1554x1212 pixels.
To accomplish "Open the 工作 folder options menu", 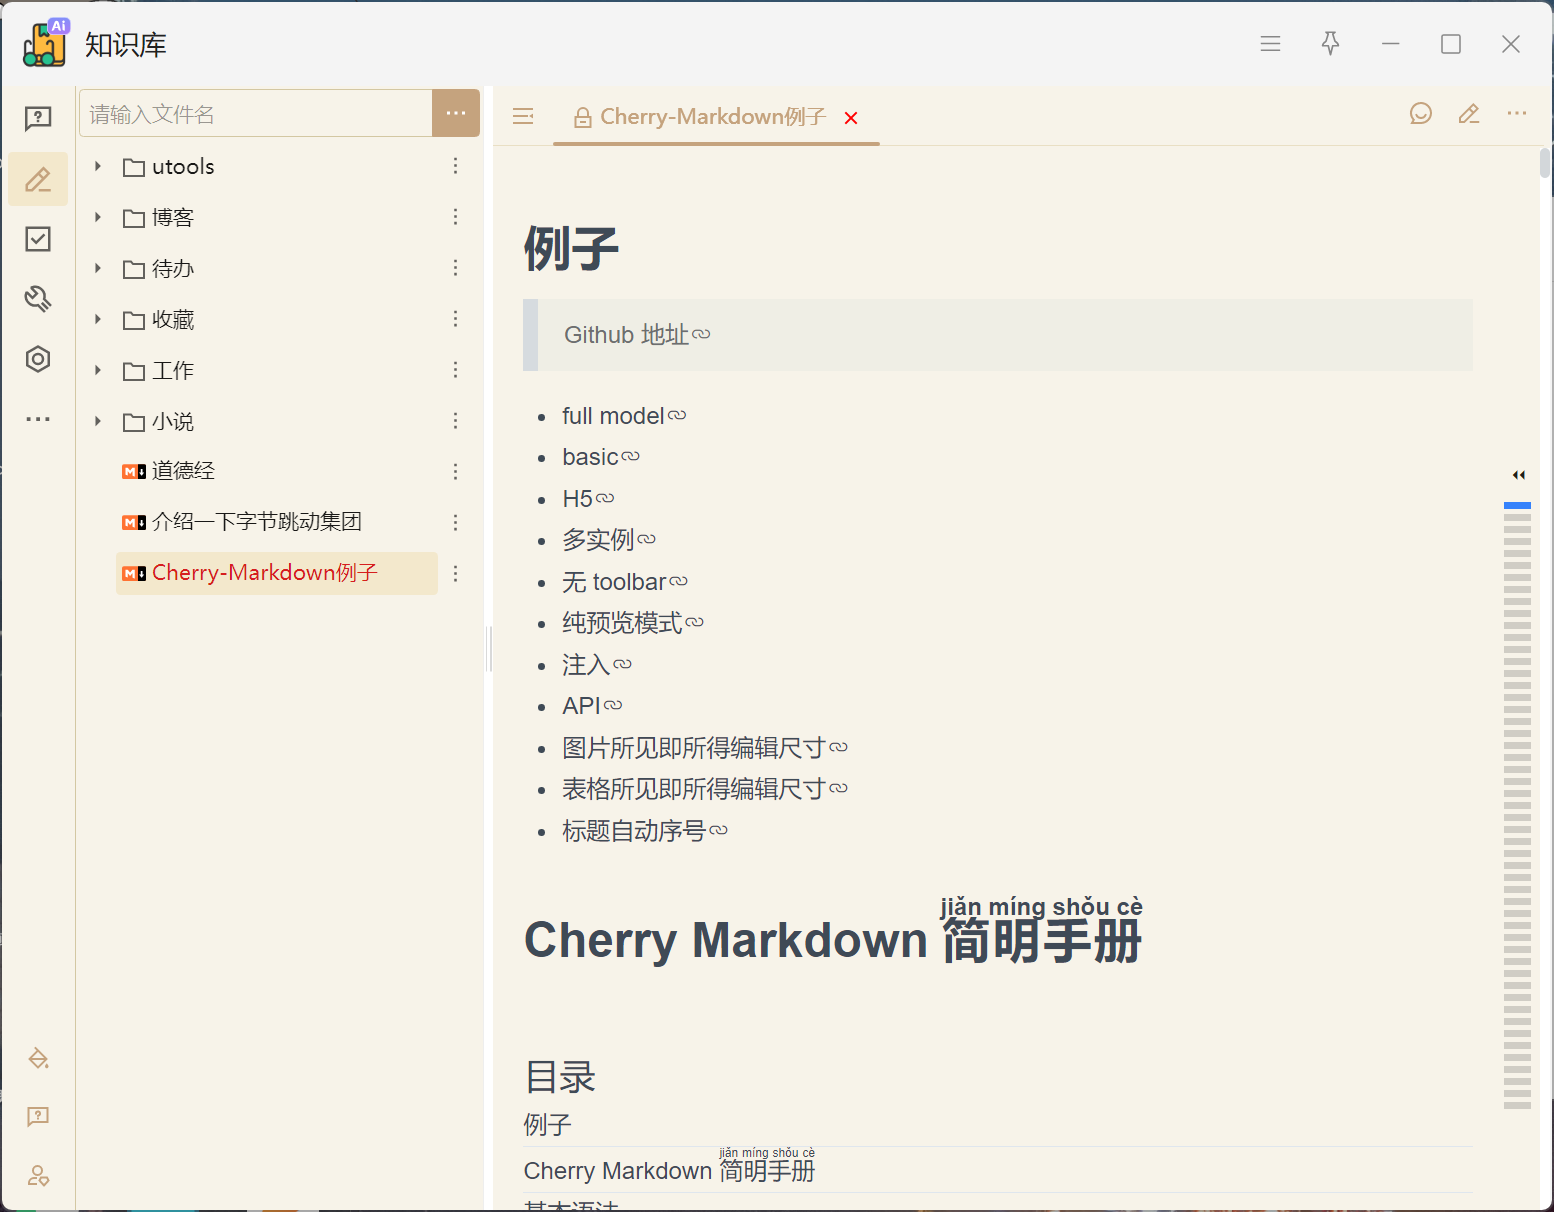I will 456,370.
